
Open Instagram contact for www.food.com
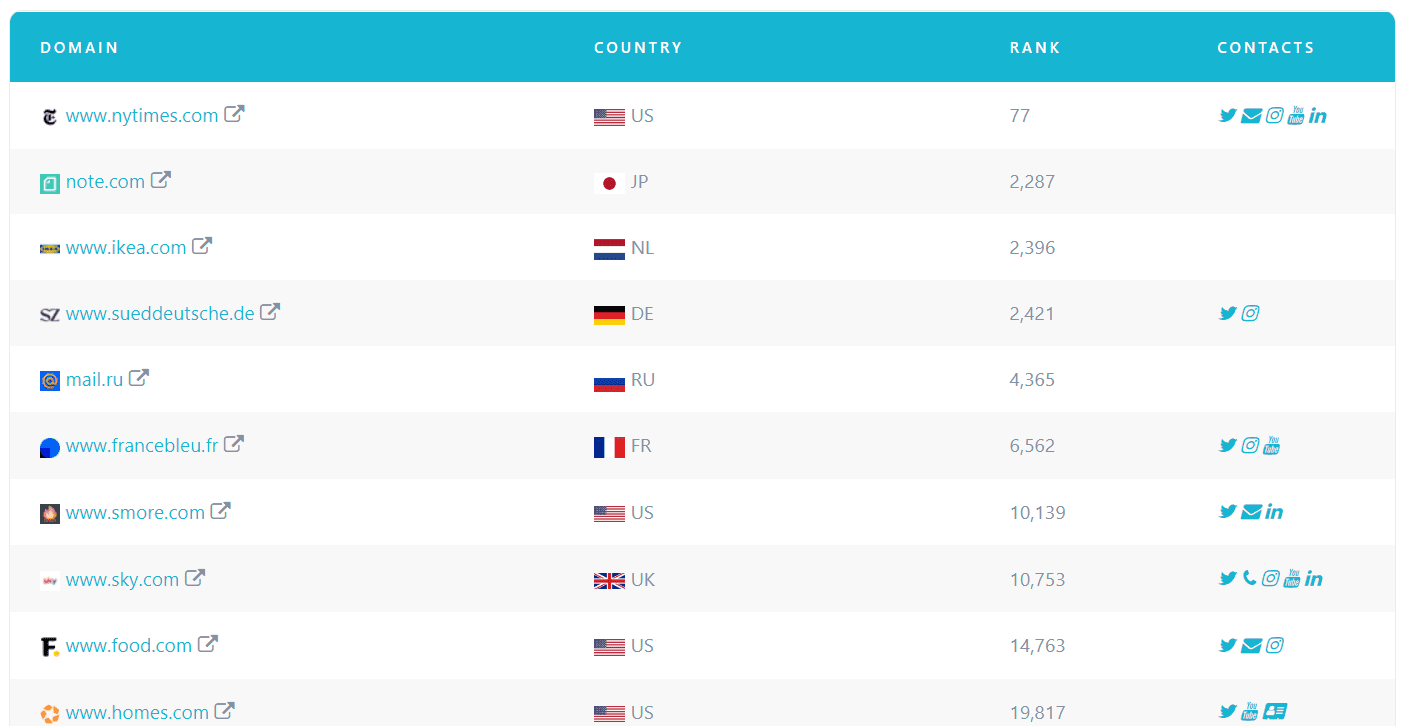pyautogui.click(x=1274, y=645)
